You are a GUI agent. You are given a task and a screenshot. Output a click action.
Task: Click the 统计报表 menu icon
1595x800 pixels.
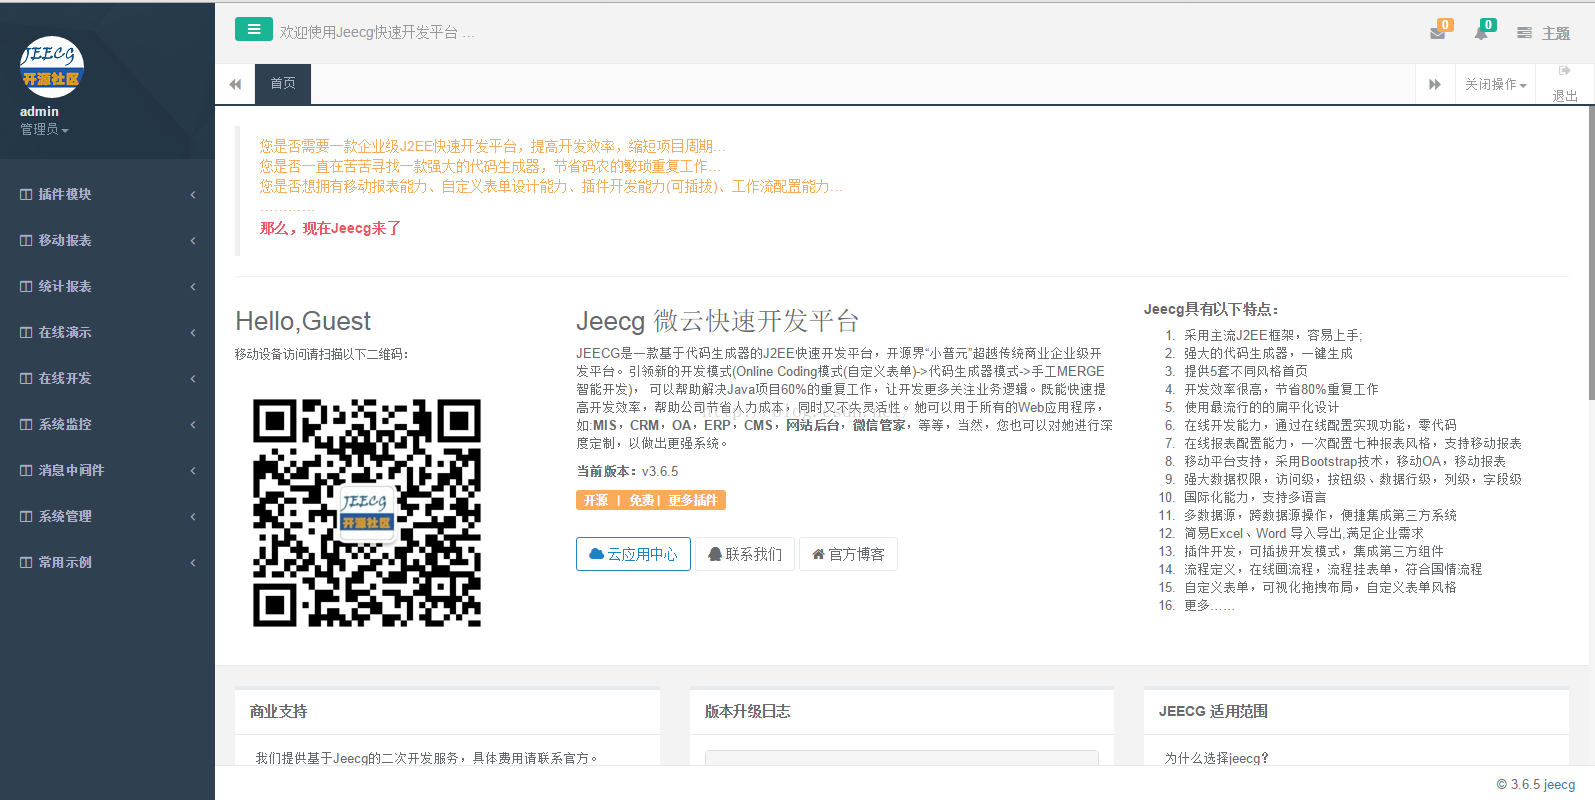coord(26,286)
